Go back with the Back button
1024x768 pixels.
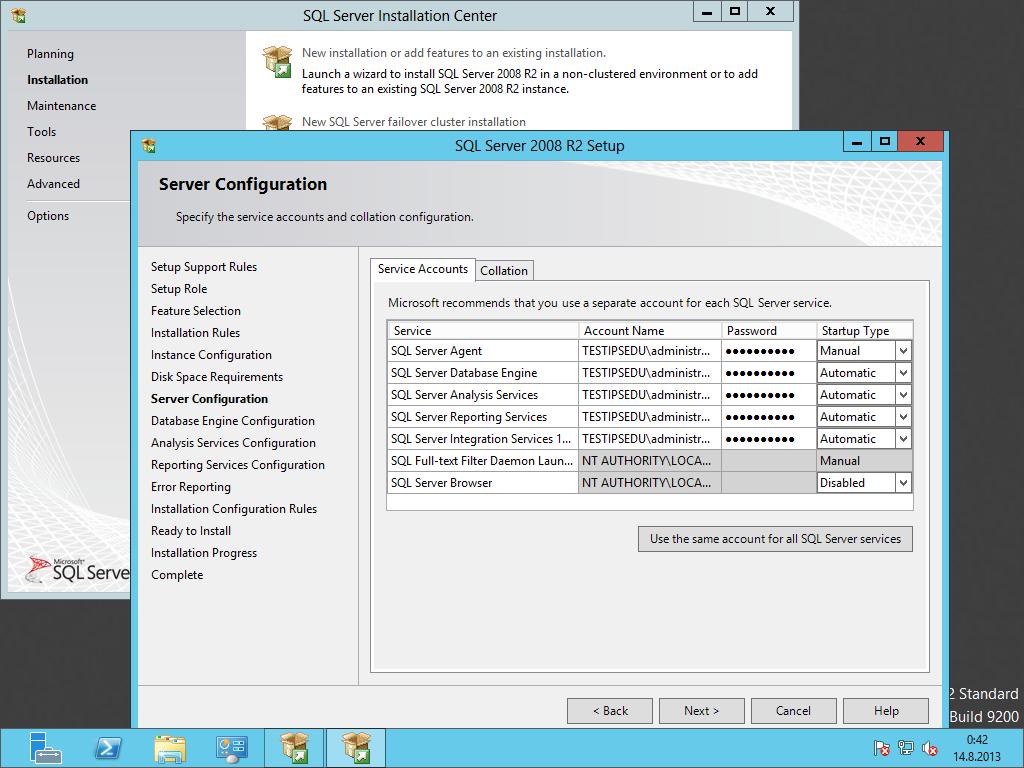point(610,711)
